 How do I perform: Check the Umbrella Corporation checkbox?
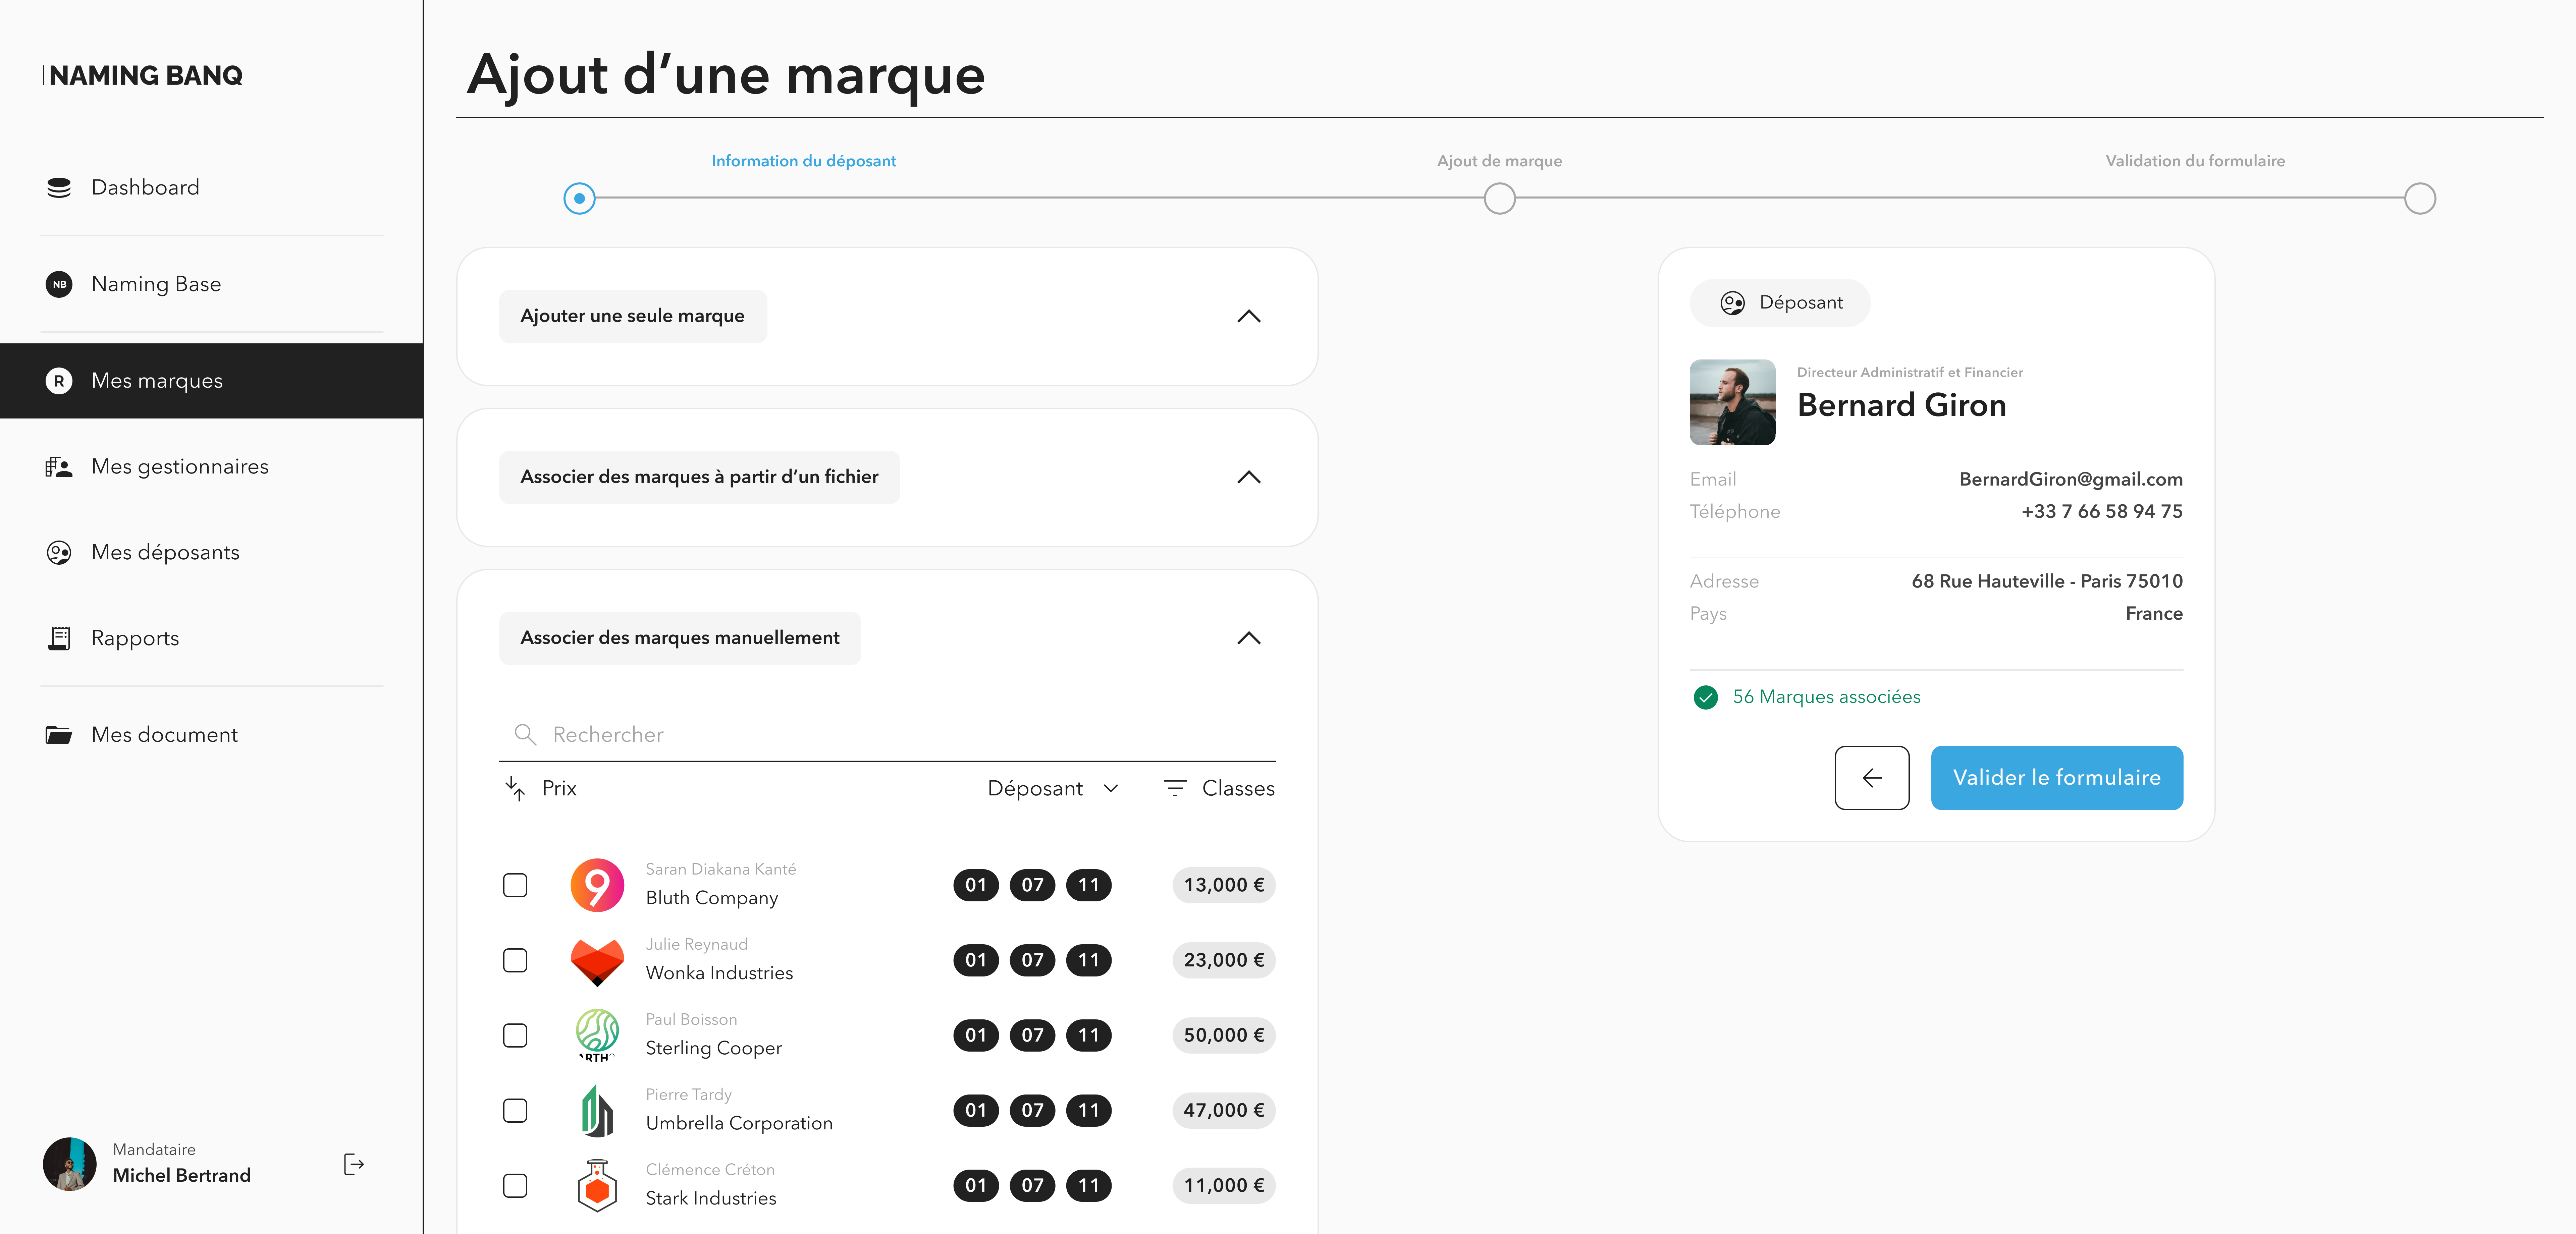[515, 1111]
